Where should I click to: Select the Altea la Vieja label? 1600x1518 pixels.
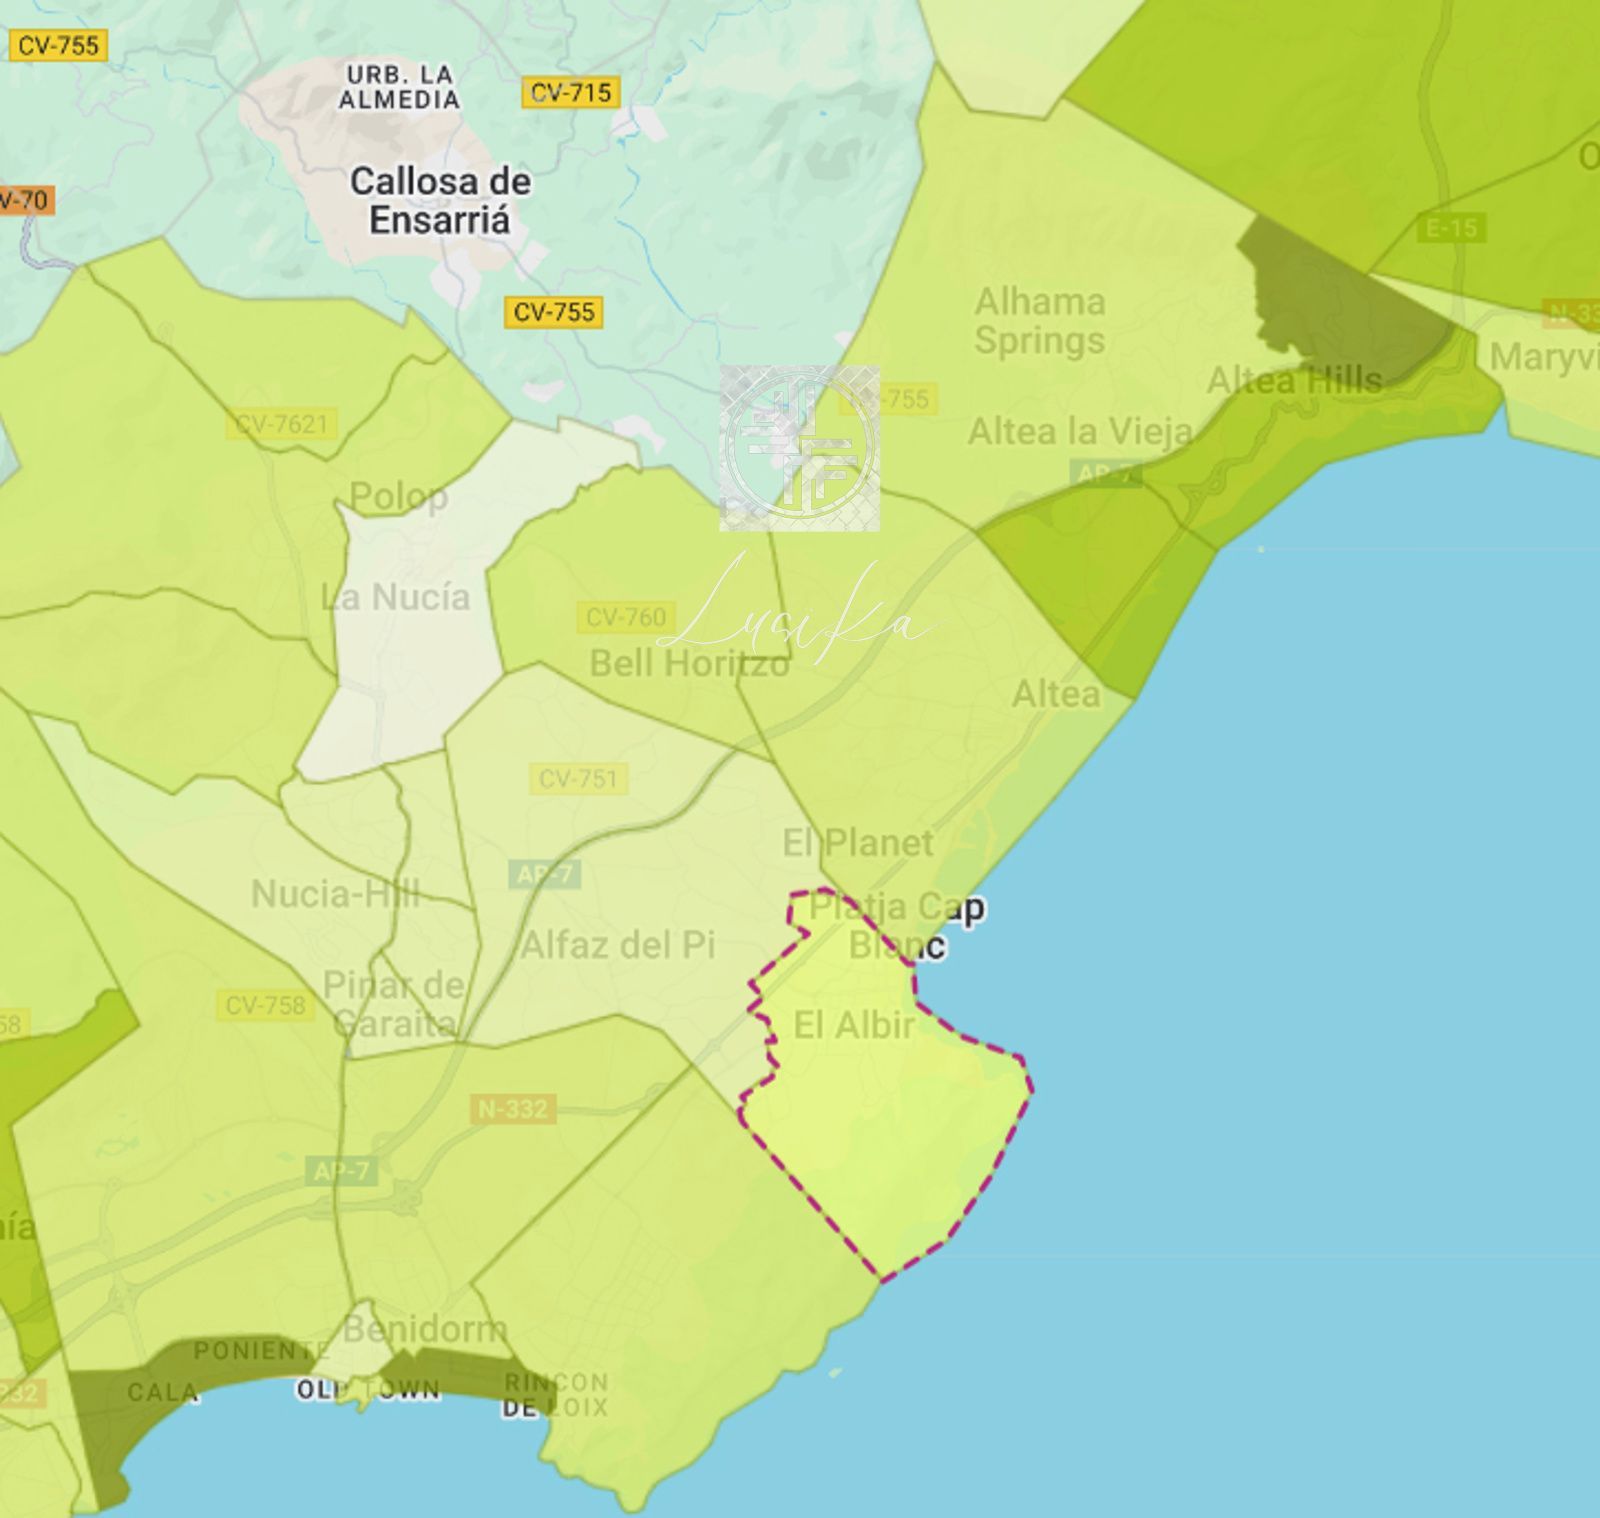pos(1080,432)
